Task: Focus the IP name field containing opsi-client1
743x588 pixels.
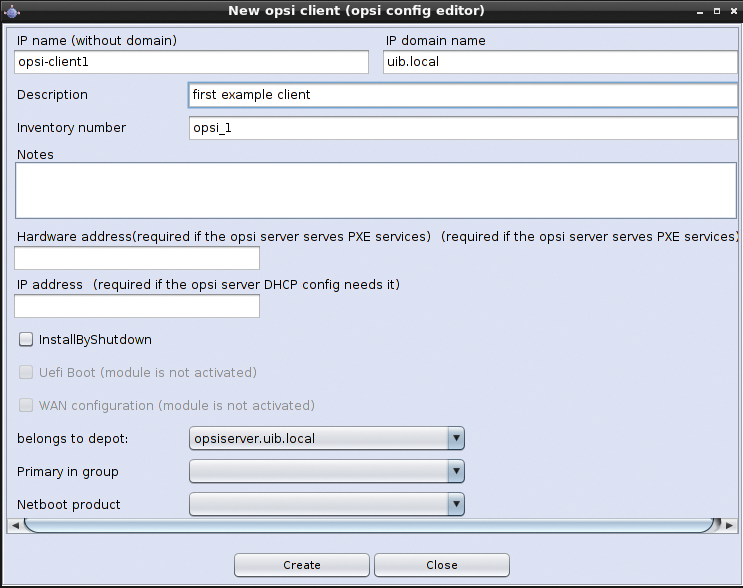Action: 192,62
